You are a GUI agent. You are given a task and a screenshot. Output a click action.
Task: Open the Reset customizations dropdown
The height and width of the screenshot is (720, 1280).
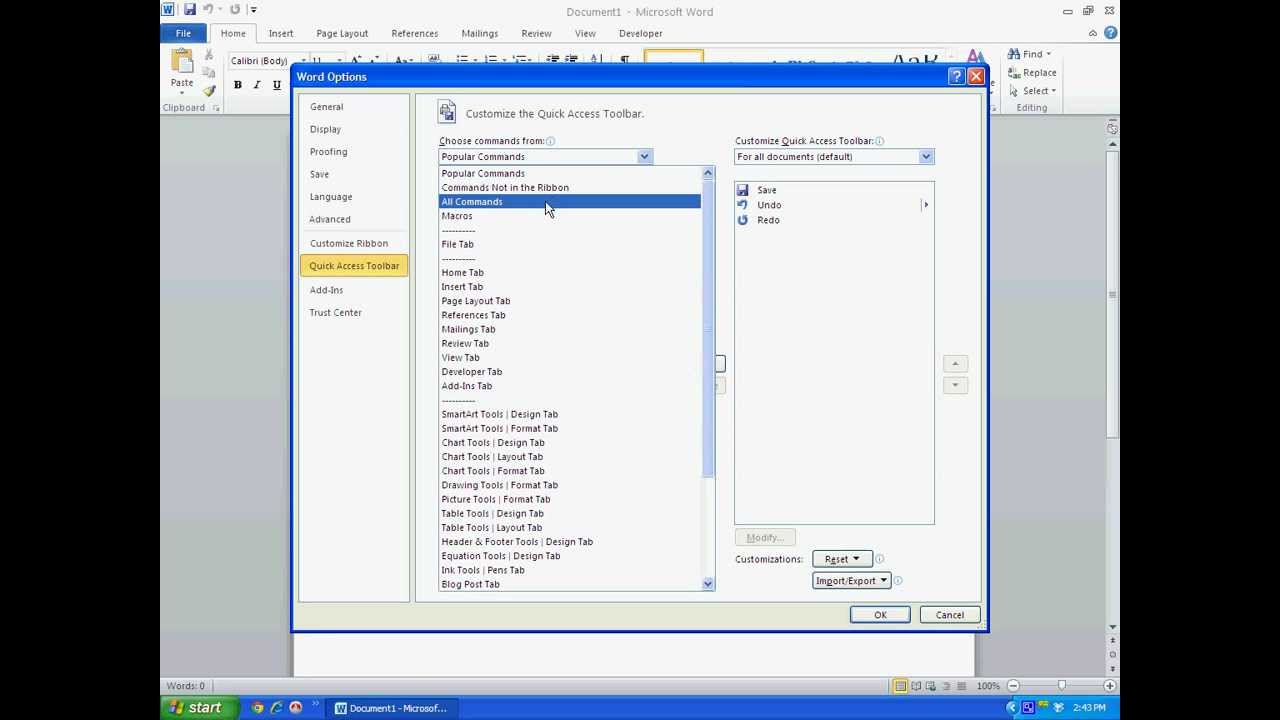click(842, 559)
